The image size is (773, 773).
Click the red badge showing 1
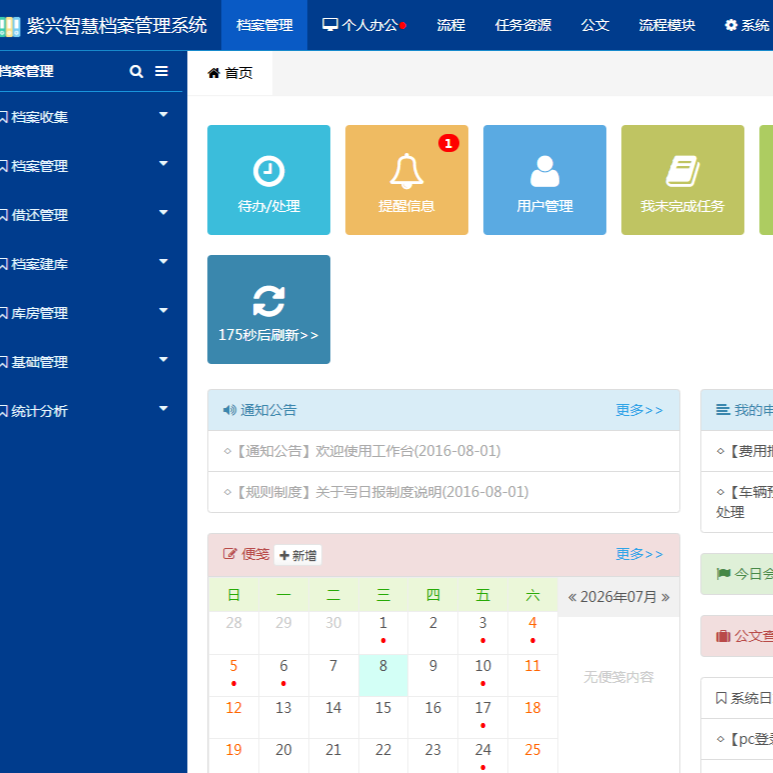tap(449, 143)
